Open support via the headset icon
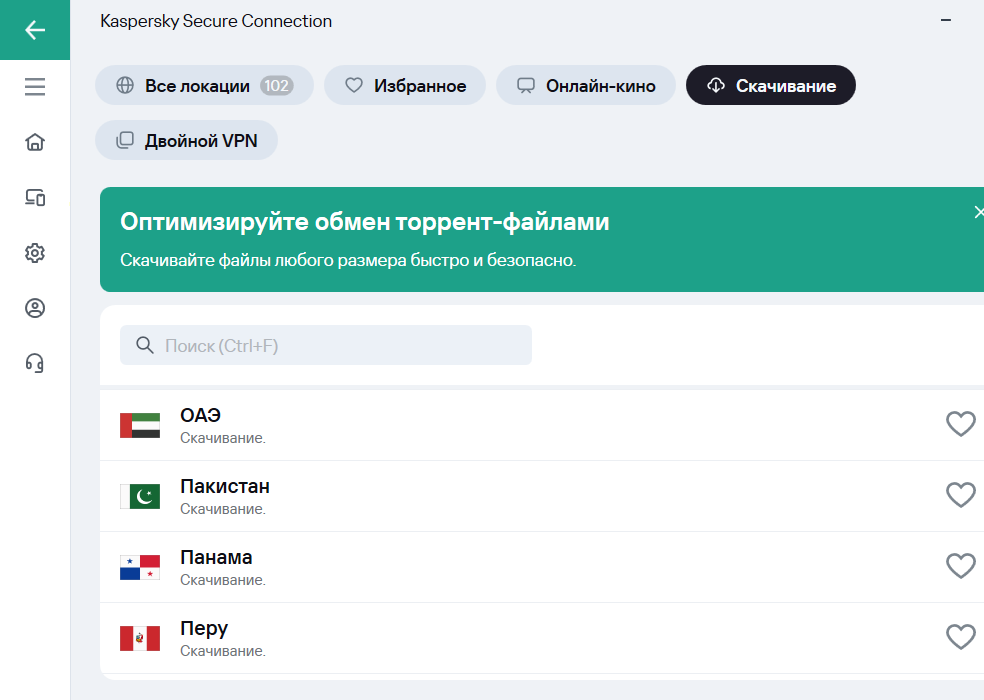Image resolution: width=984 pixels, height=700 pixels. coord(35,363)
